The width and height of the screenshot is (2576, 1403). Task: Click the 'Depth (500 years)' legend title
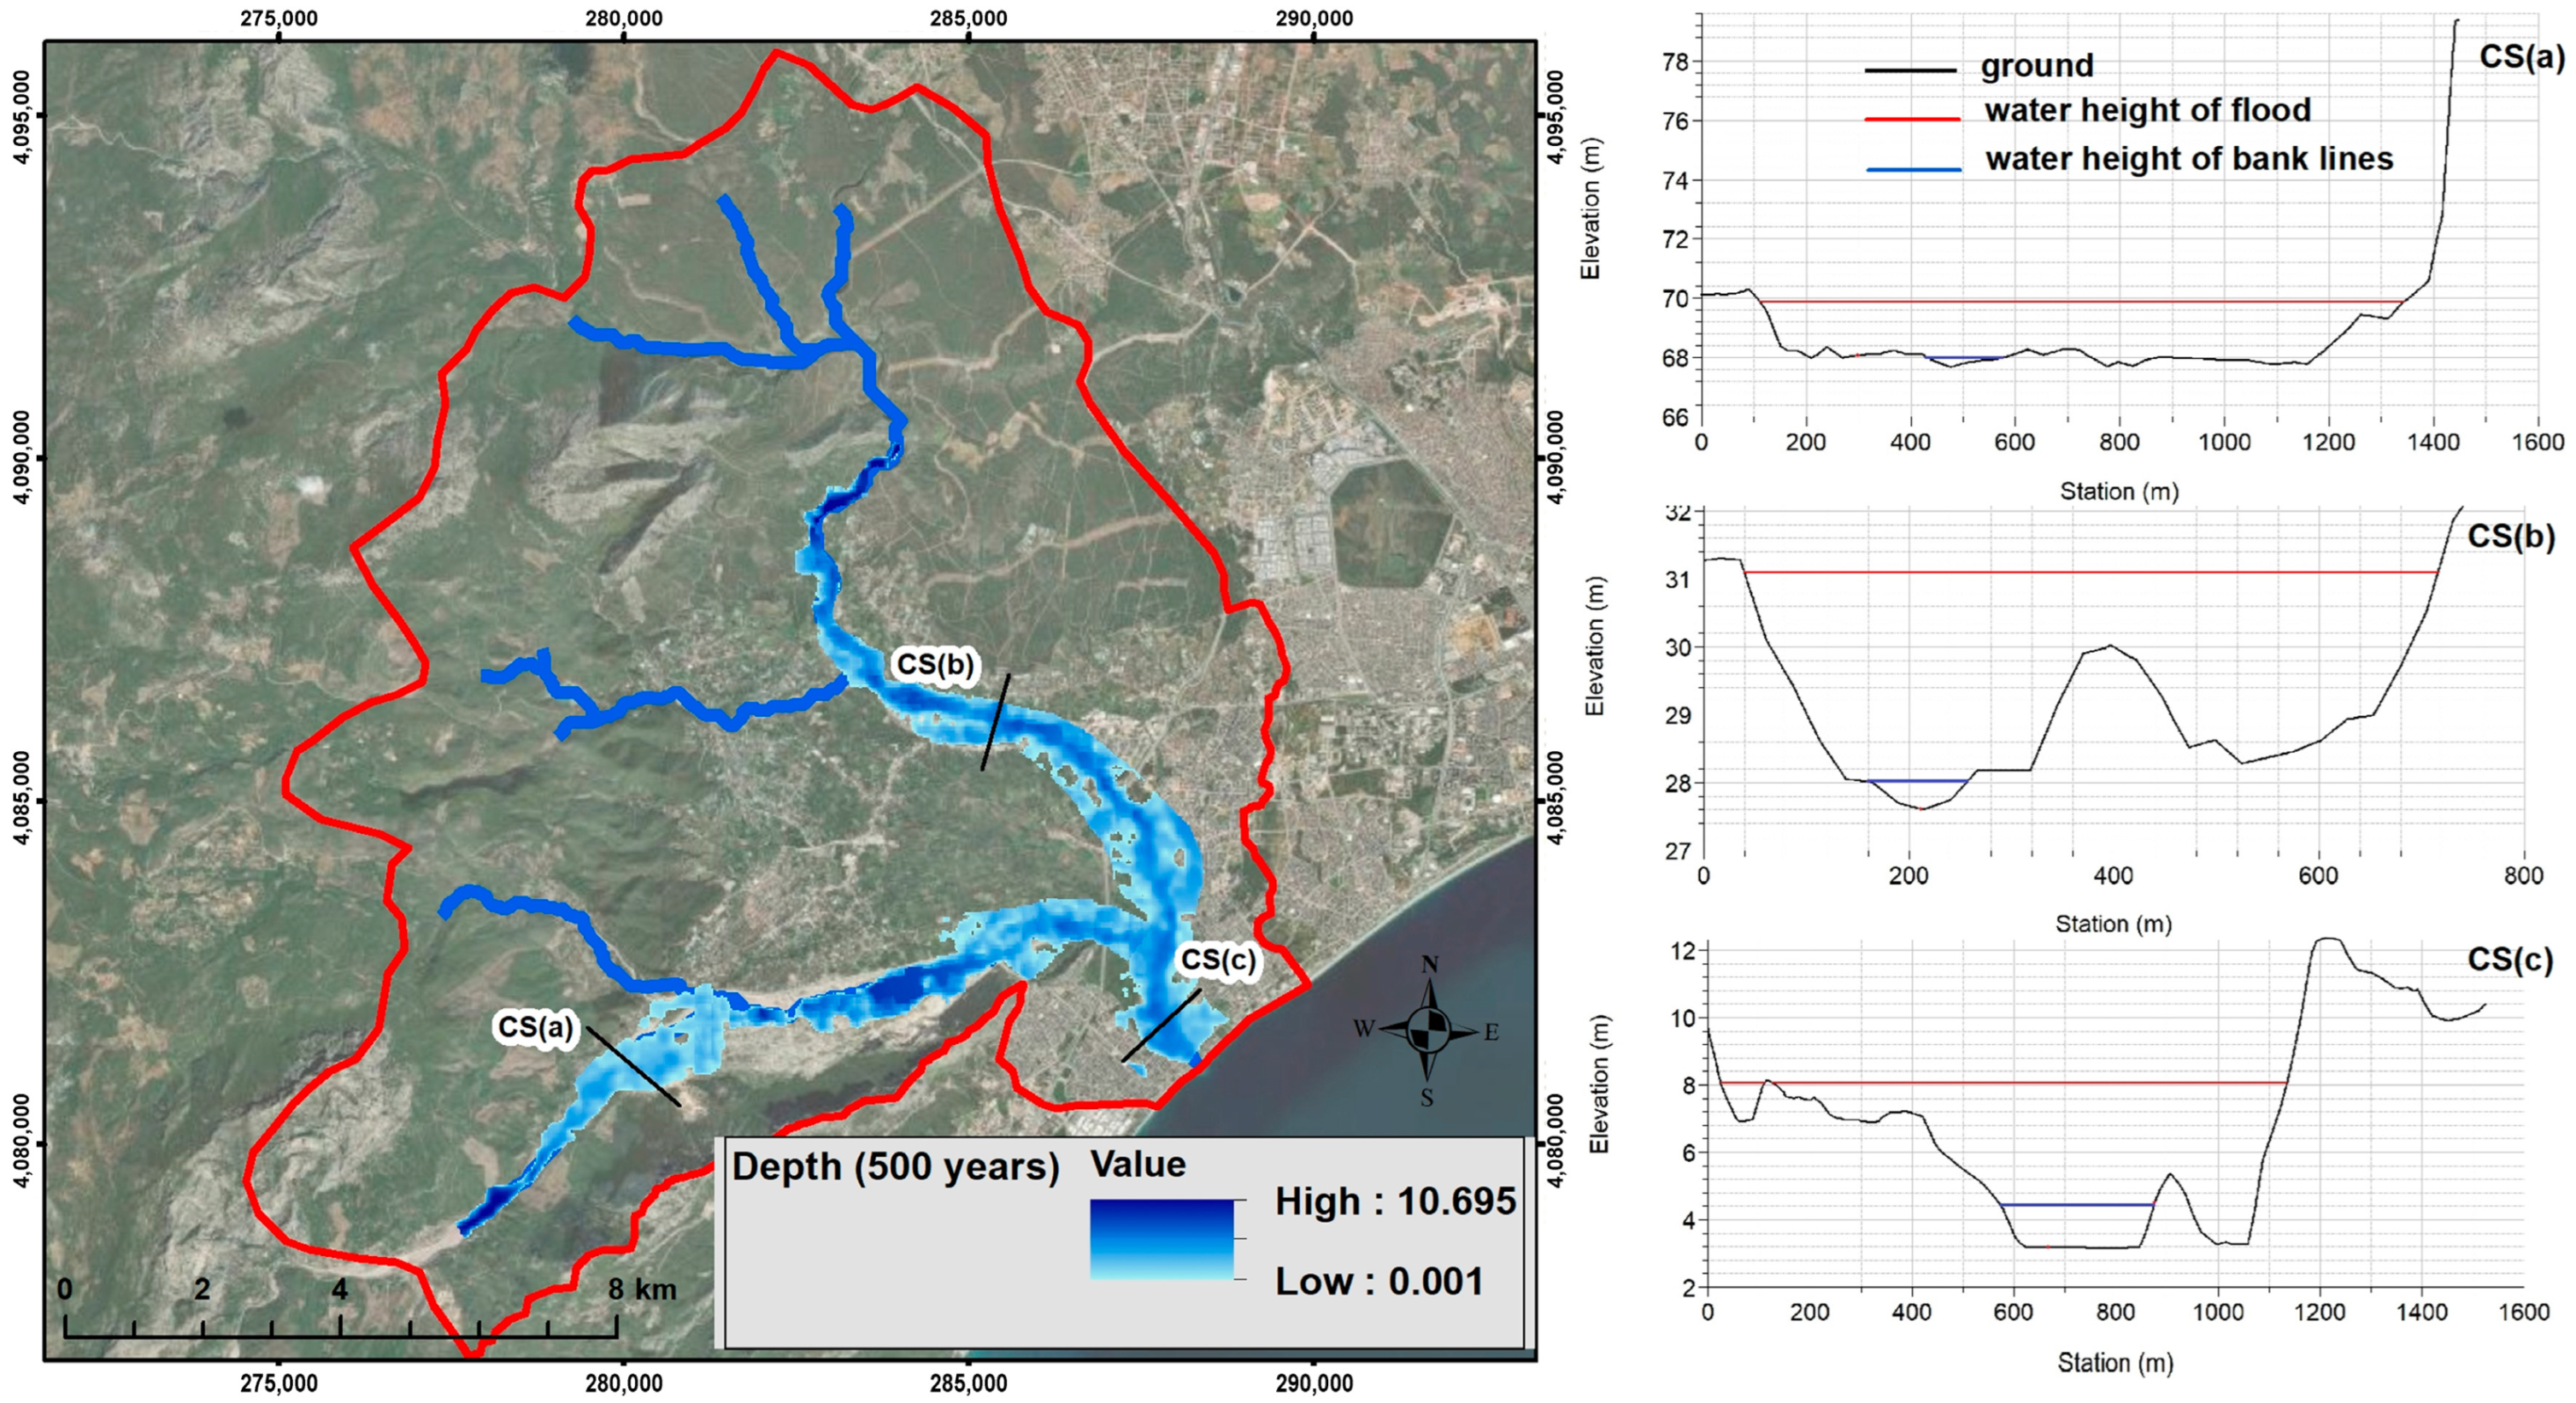pos(895,1167)
